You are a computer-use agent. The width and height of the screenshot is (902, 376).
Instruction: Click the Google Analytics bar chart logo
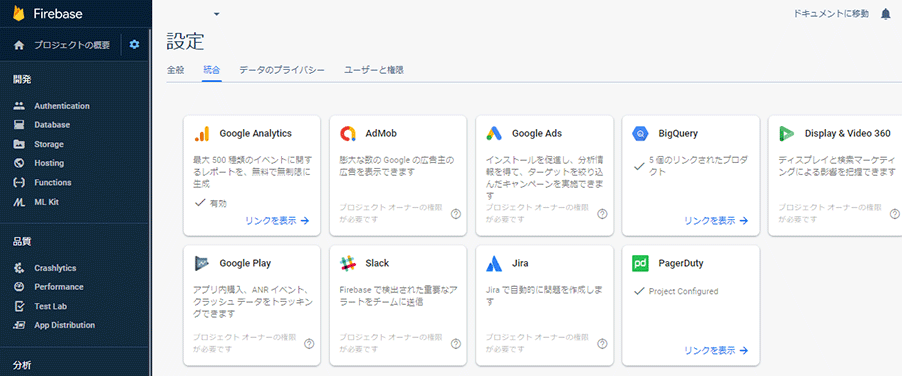point(202,134)
